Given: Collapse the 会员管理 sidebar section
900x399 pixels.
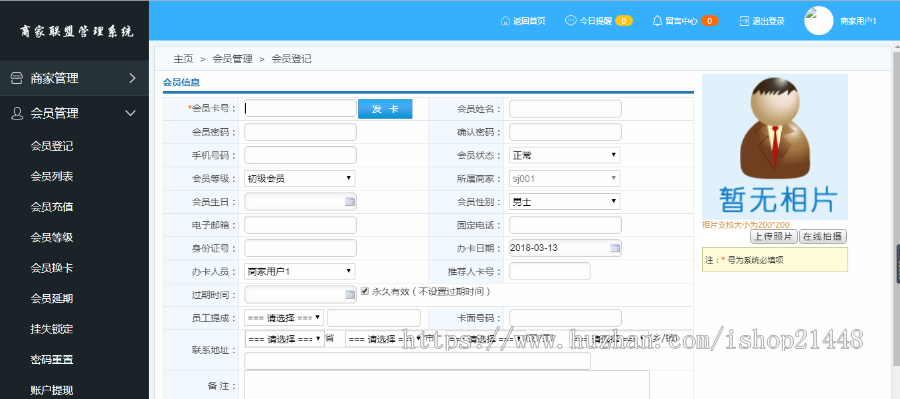Looking at the screenshot, I should pos(75,113).
